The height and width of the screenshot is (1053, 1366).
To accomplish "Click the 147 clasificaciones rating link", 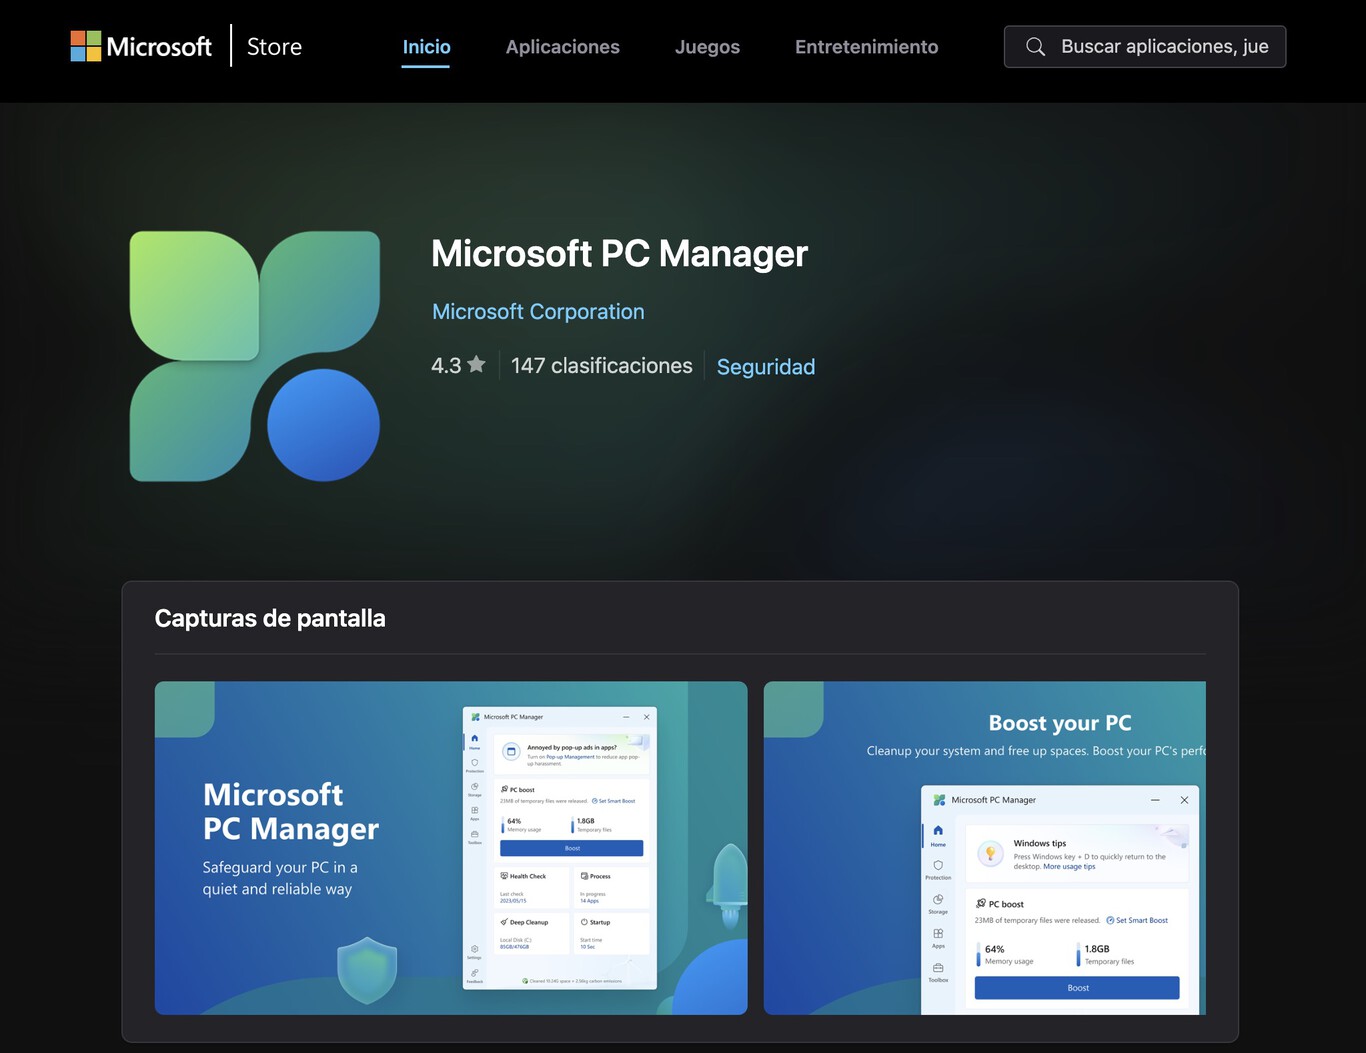I will 600,365.
